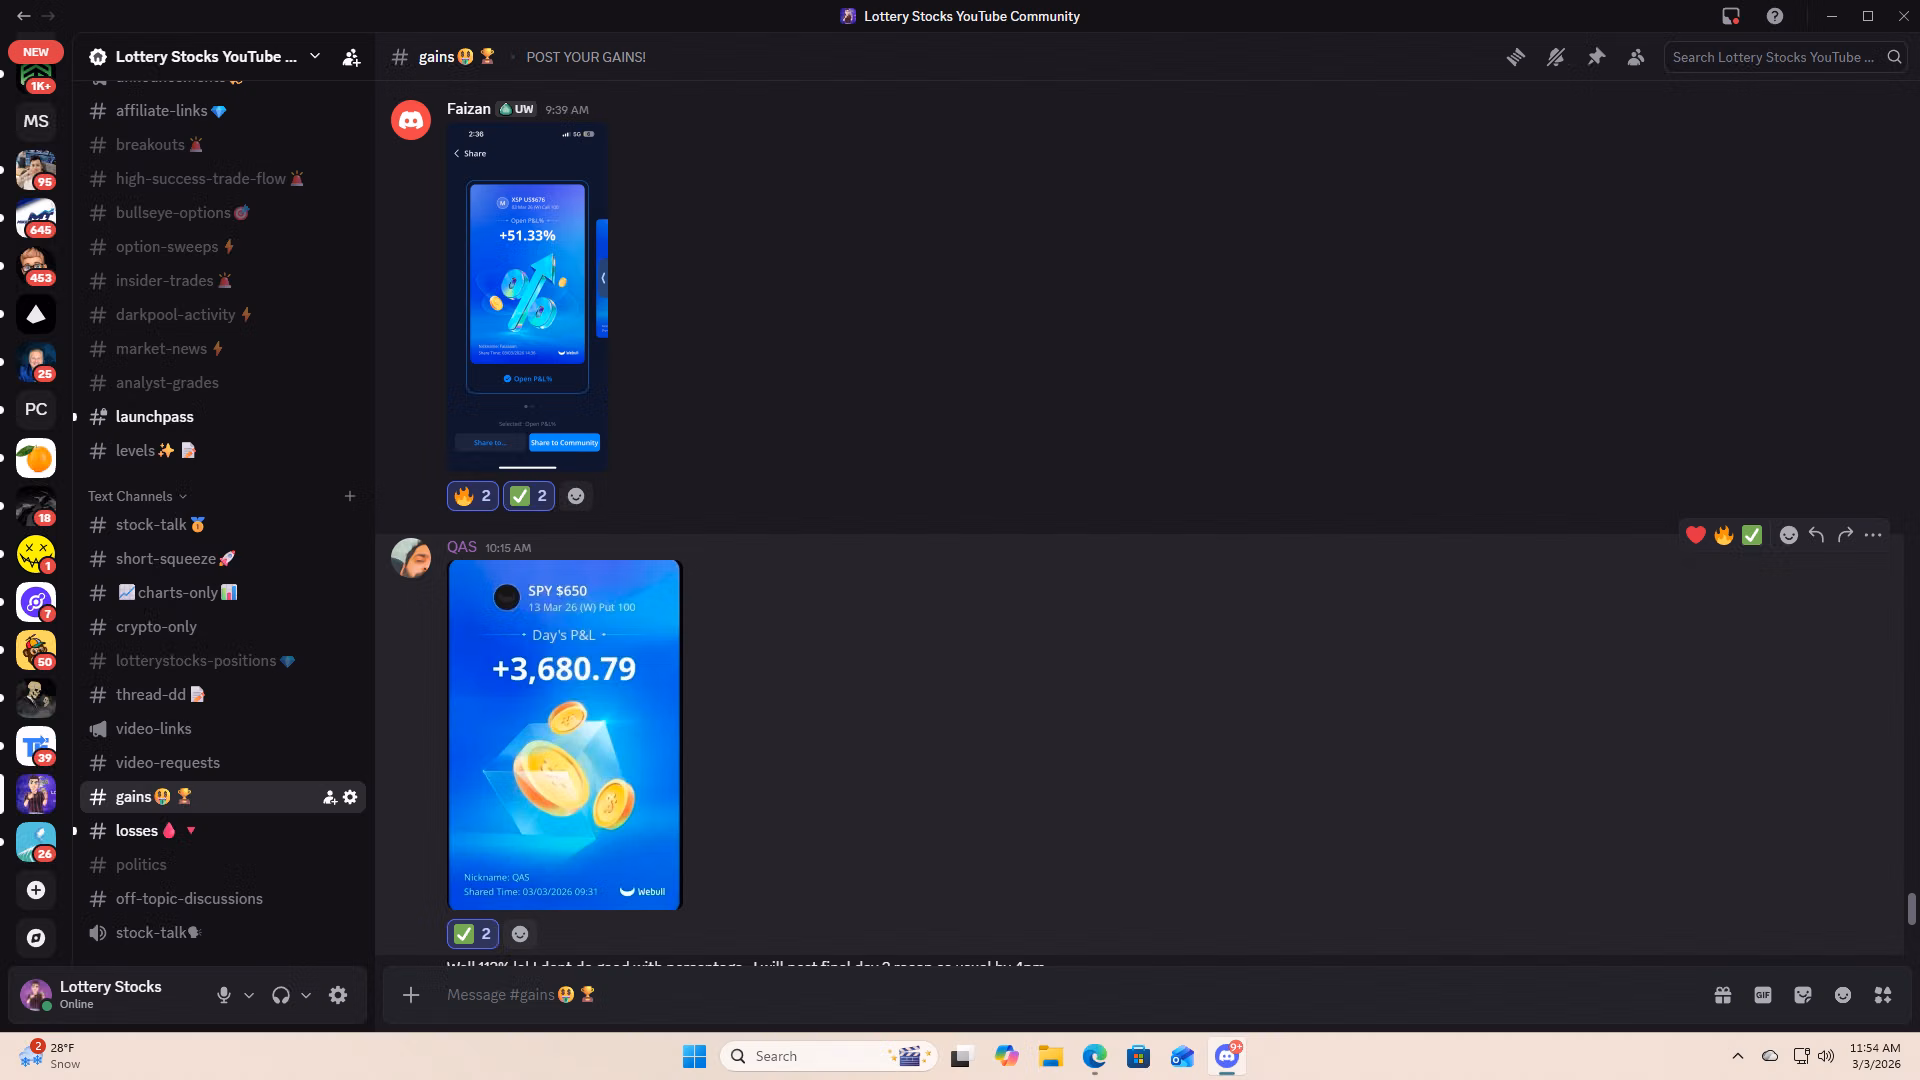Toggle headphones deafen

click(x=281, y=995)
